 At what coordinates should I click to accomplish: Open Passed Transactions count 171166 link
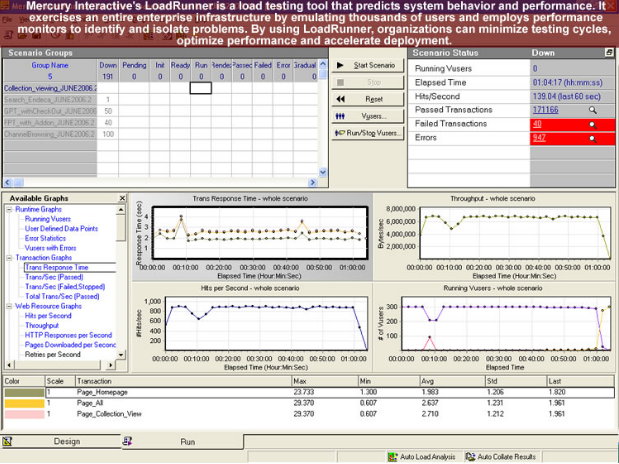(545, 110)
